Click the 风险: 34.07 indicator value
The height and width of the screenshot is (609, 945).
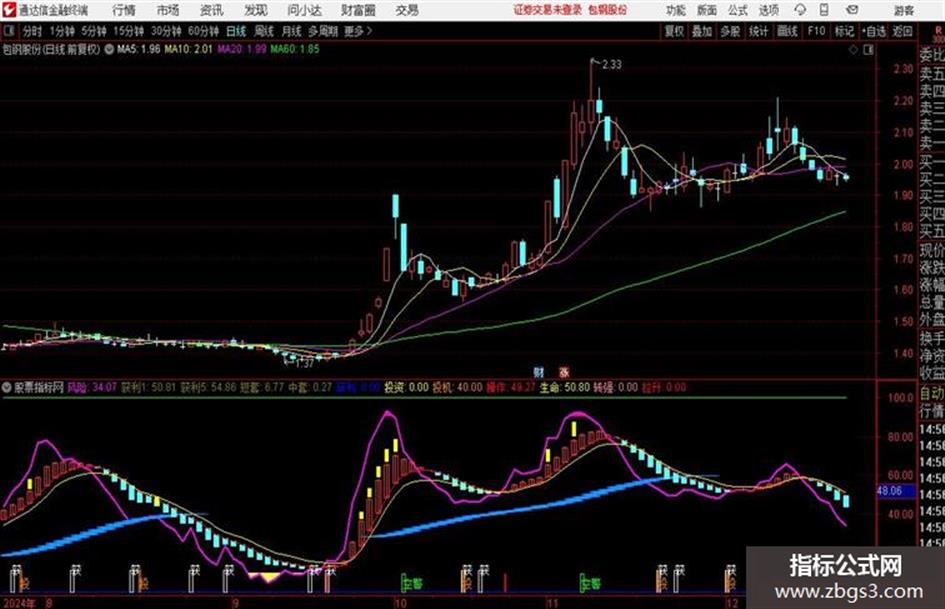click(92, 388)
